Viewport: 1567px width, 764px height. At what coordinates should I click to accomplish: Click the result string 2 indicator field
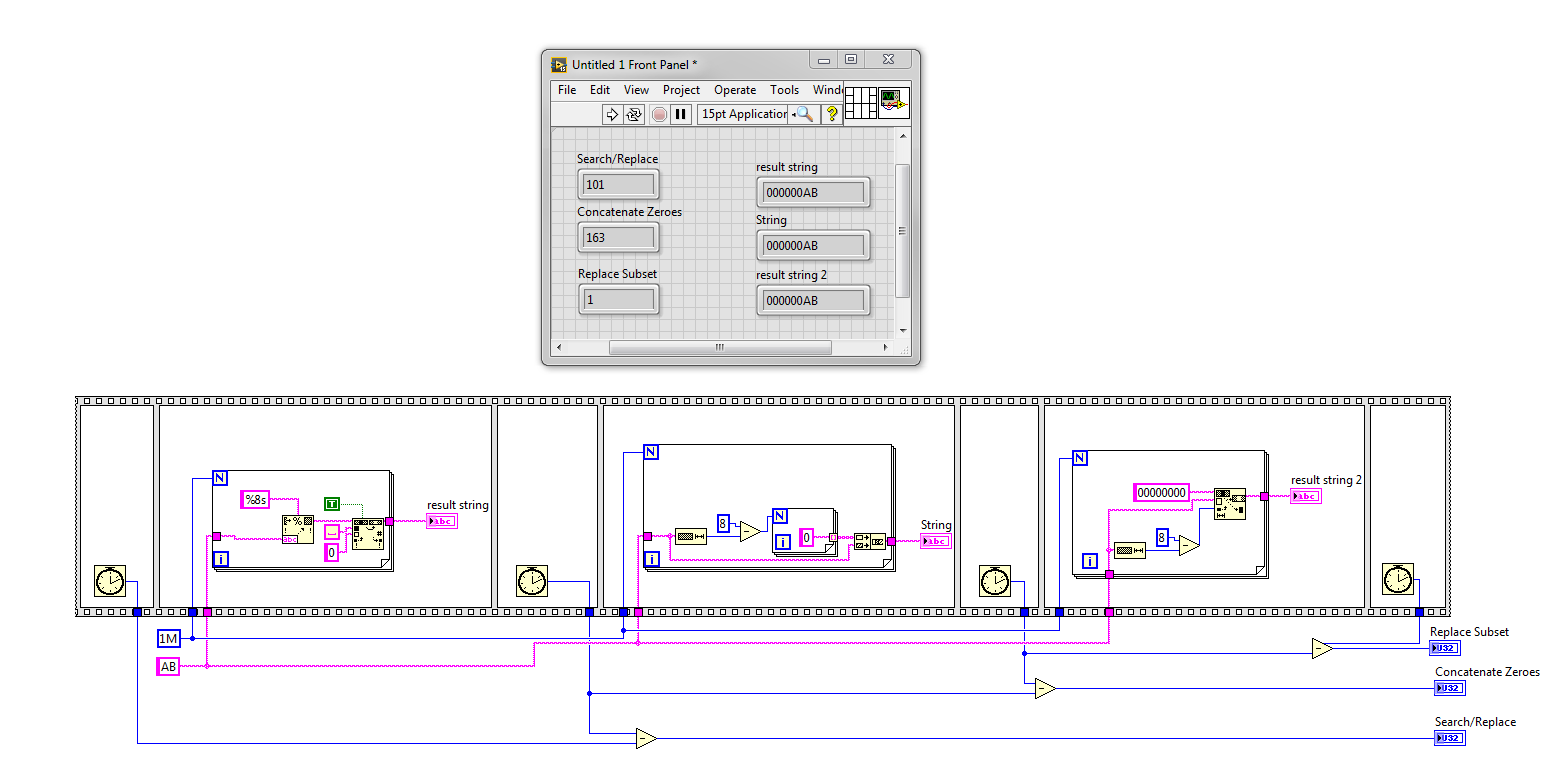[813, 300]
